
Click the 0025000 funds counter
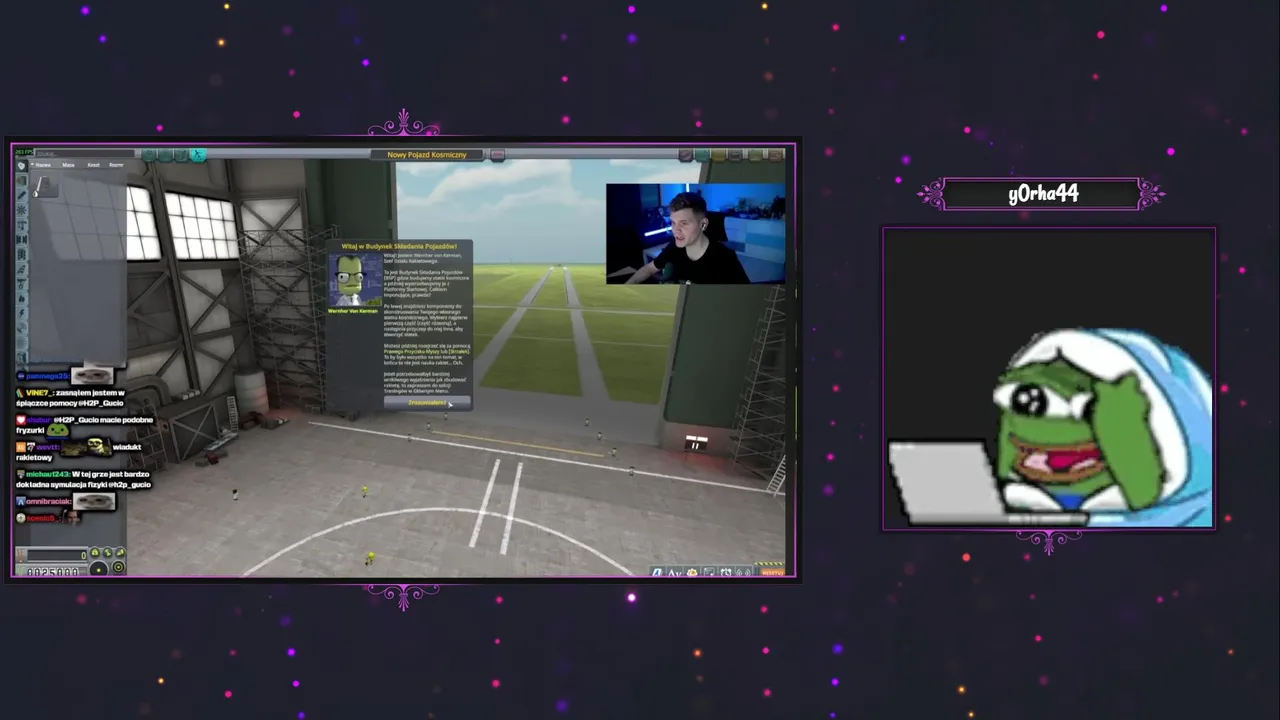52,572
